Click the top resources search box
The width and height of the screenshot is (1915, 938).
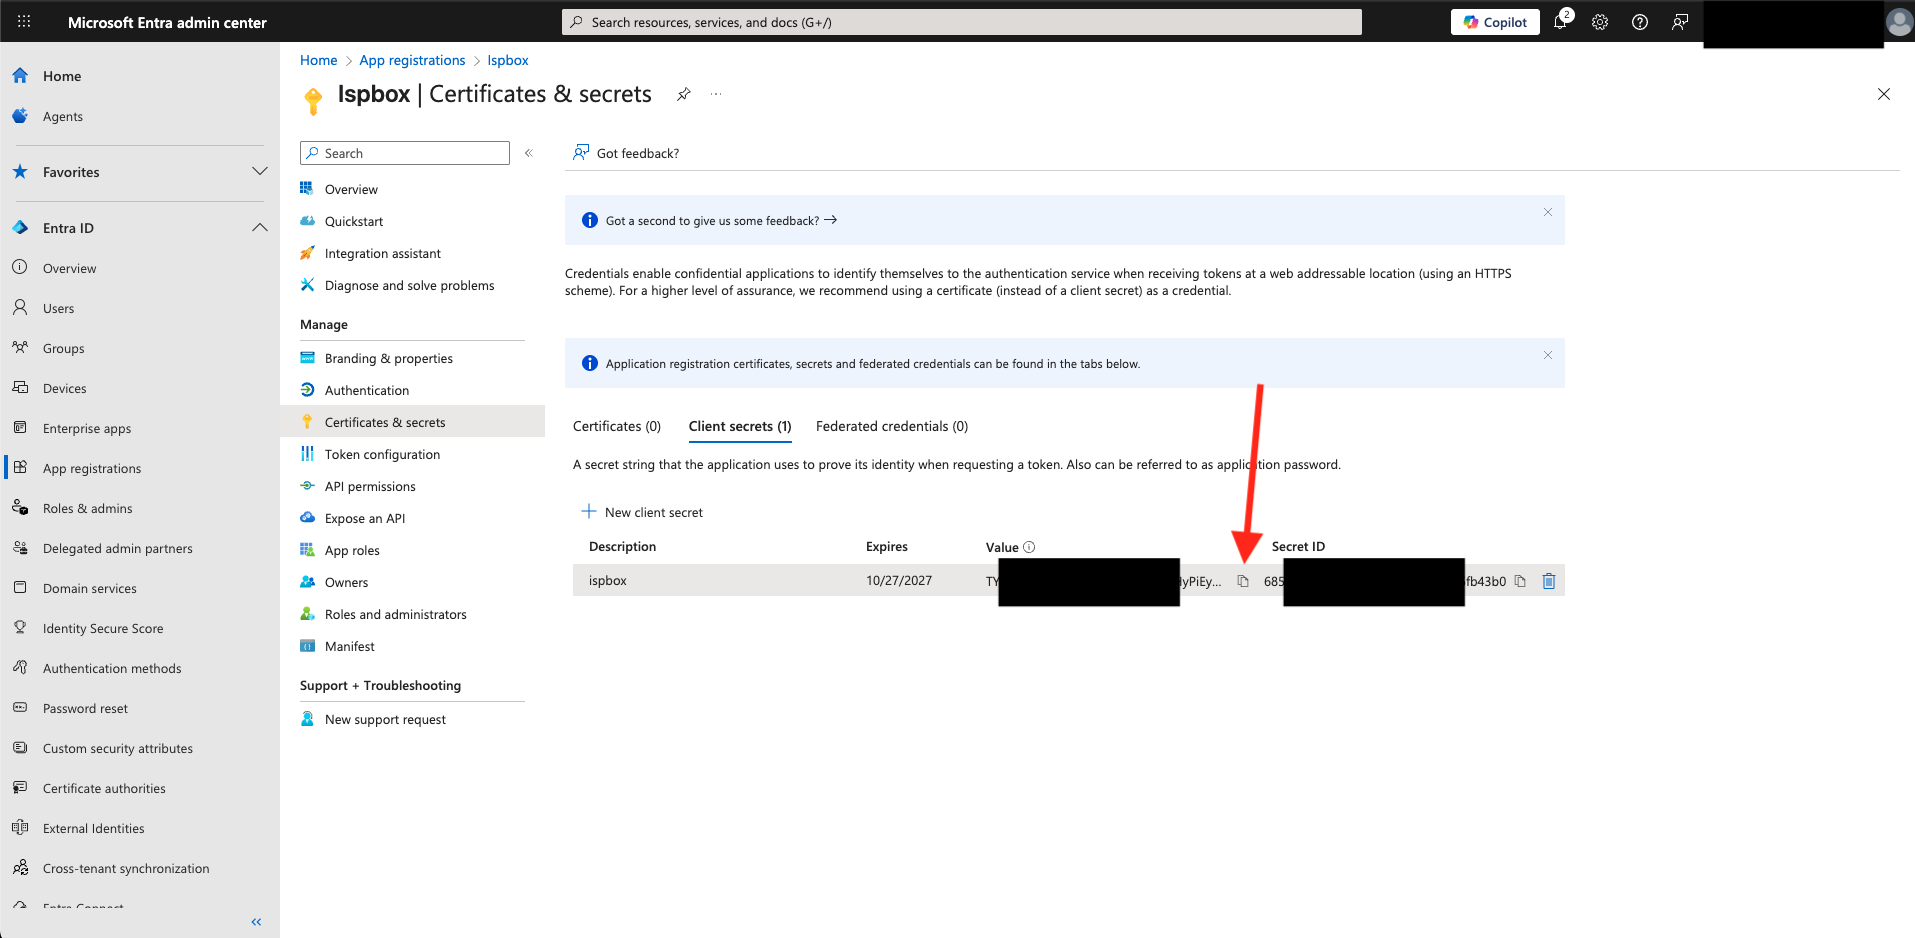[x=961, y=22]
